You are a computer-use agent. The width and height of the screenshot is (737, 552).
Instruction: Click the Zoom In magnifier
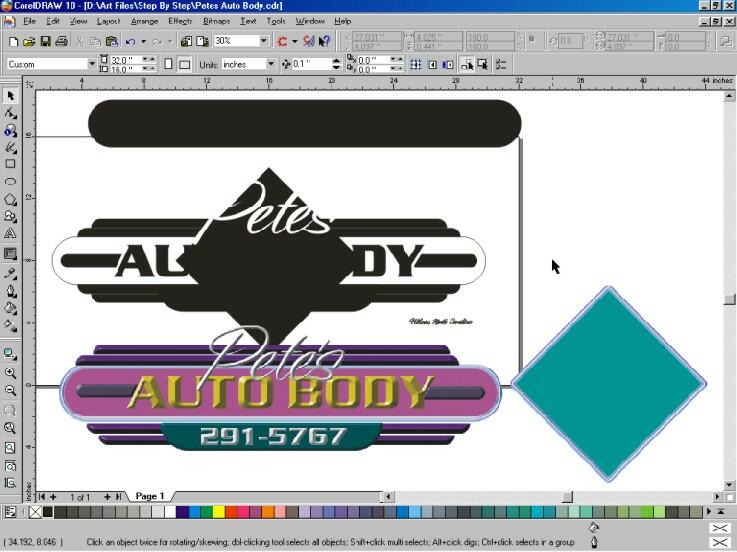click(10, 373)
